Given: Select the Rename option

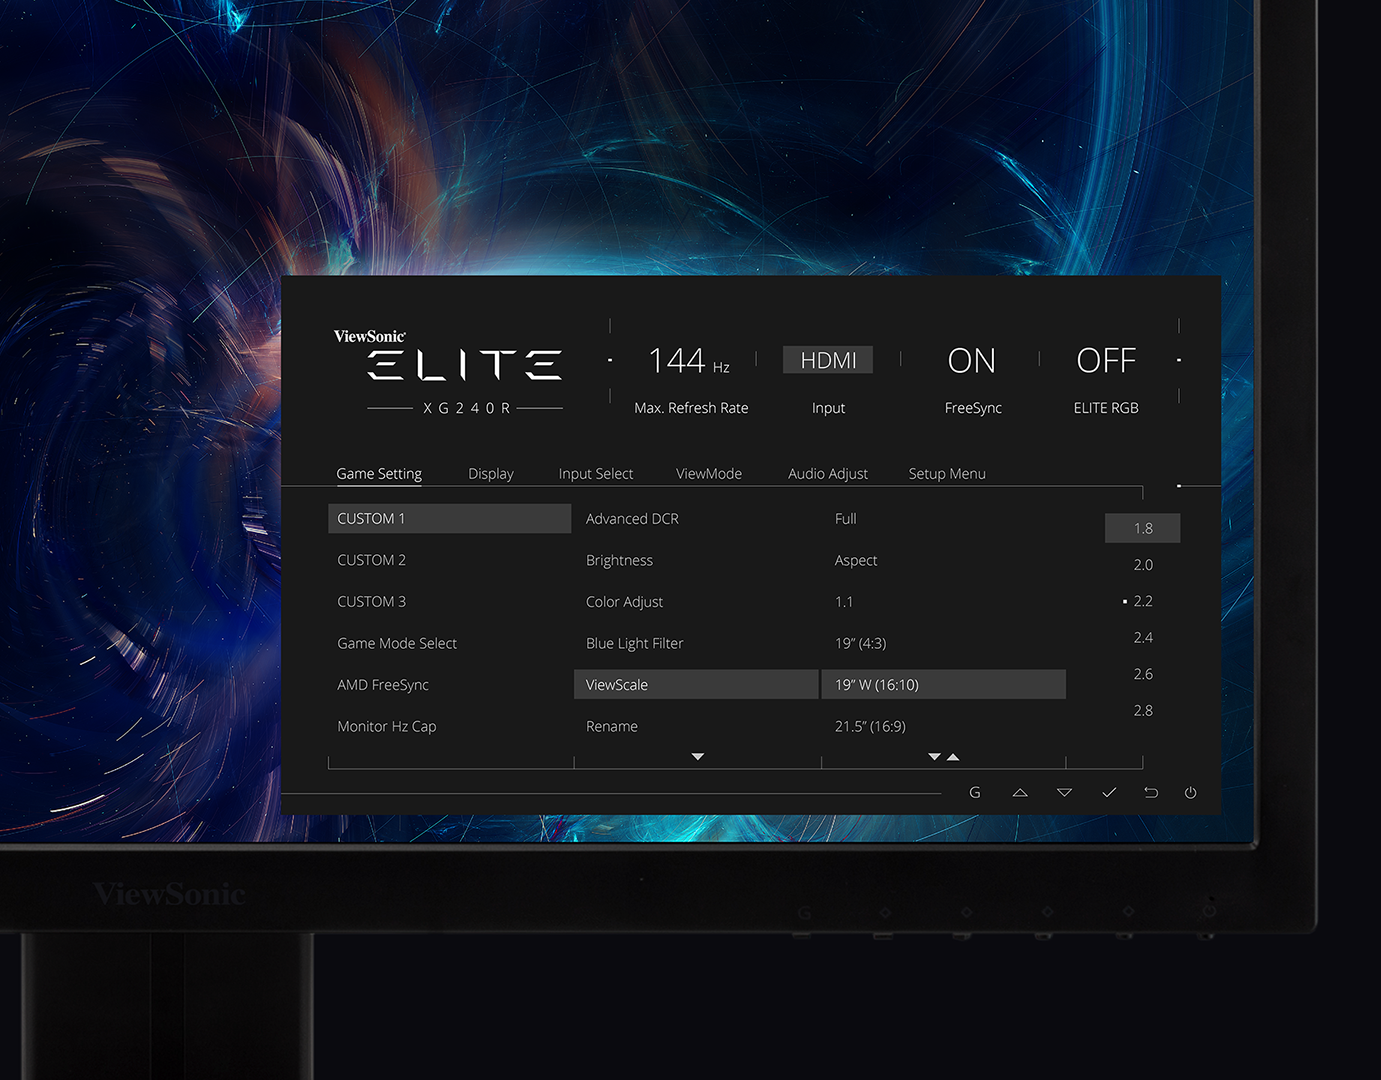Looking at the screenshot, I should (612, 727).
